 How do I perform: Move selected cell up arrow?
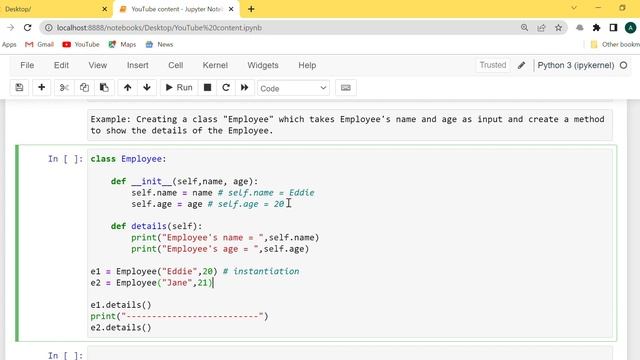click(127, 87)
